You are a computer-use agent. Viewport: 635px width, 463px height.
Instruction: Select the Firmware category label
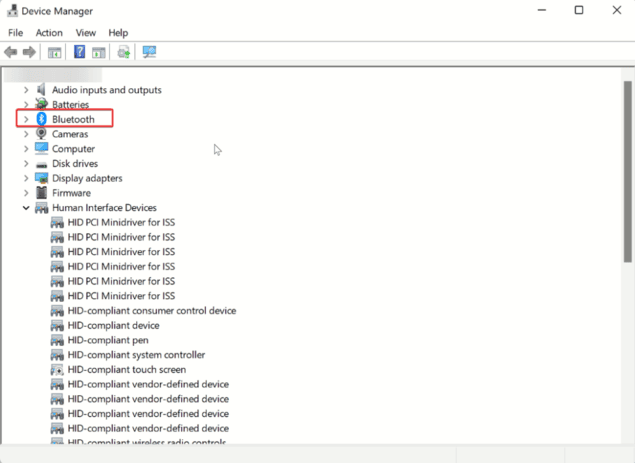pyautogui.click(x=71, y=193)
